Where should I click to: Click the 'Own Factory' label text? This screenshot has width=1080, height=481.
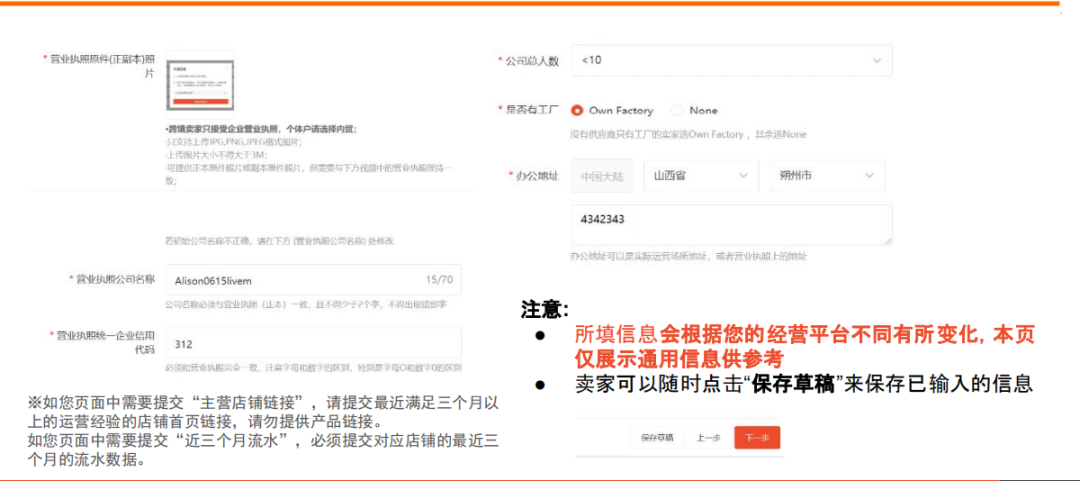point(621,111)
